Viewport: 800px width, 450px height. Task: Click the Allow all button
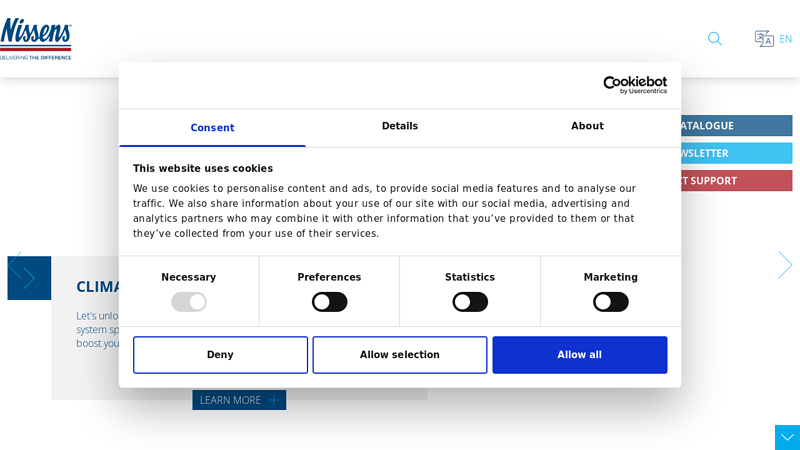click(580, 355)
